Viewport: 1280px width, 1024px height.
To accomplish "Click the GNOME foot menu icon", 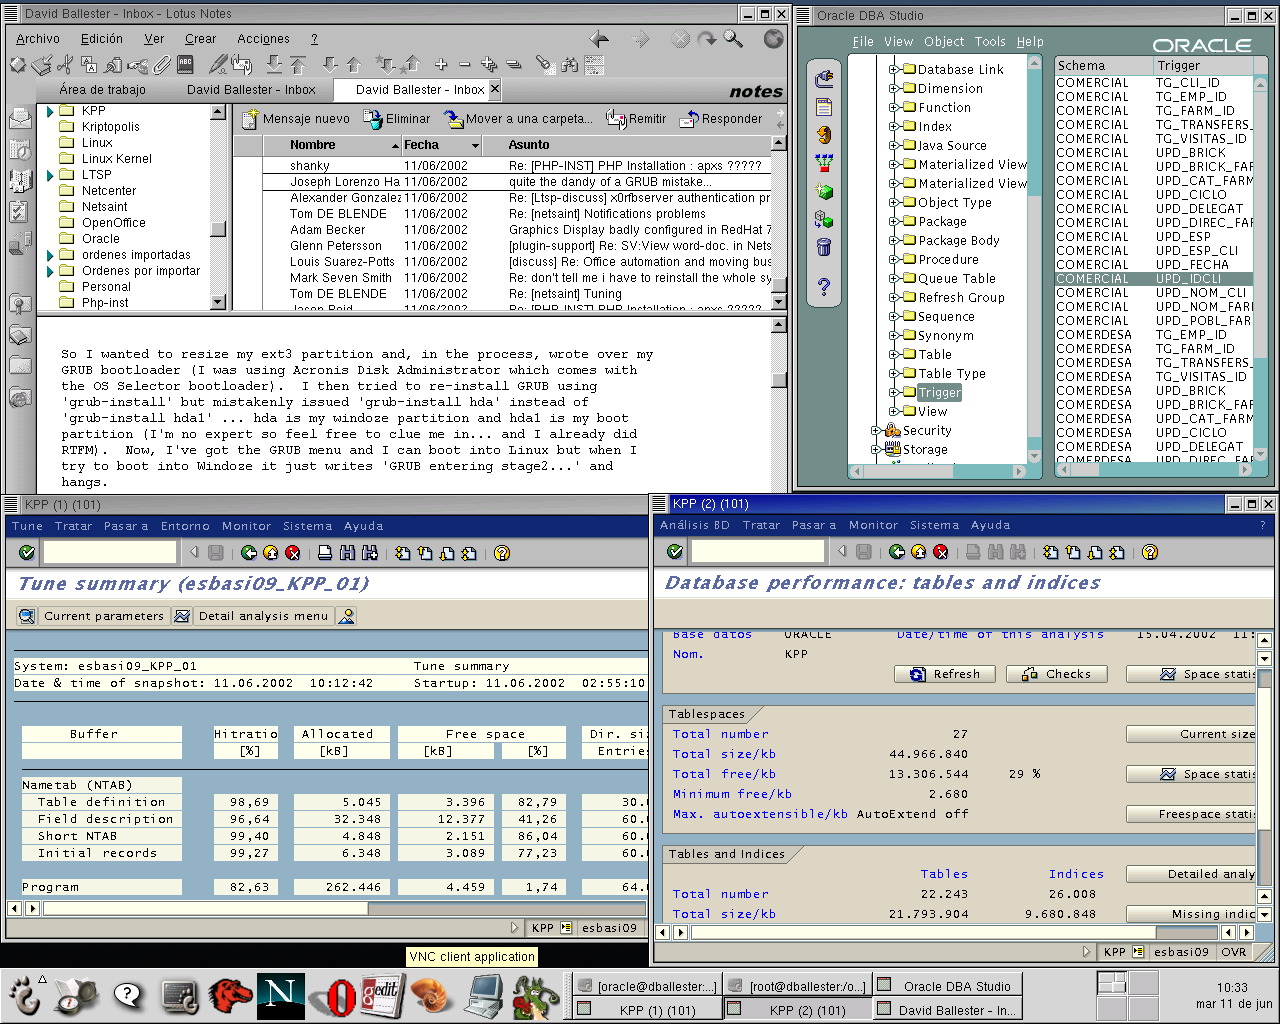I will pos(26,996).
